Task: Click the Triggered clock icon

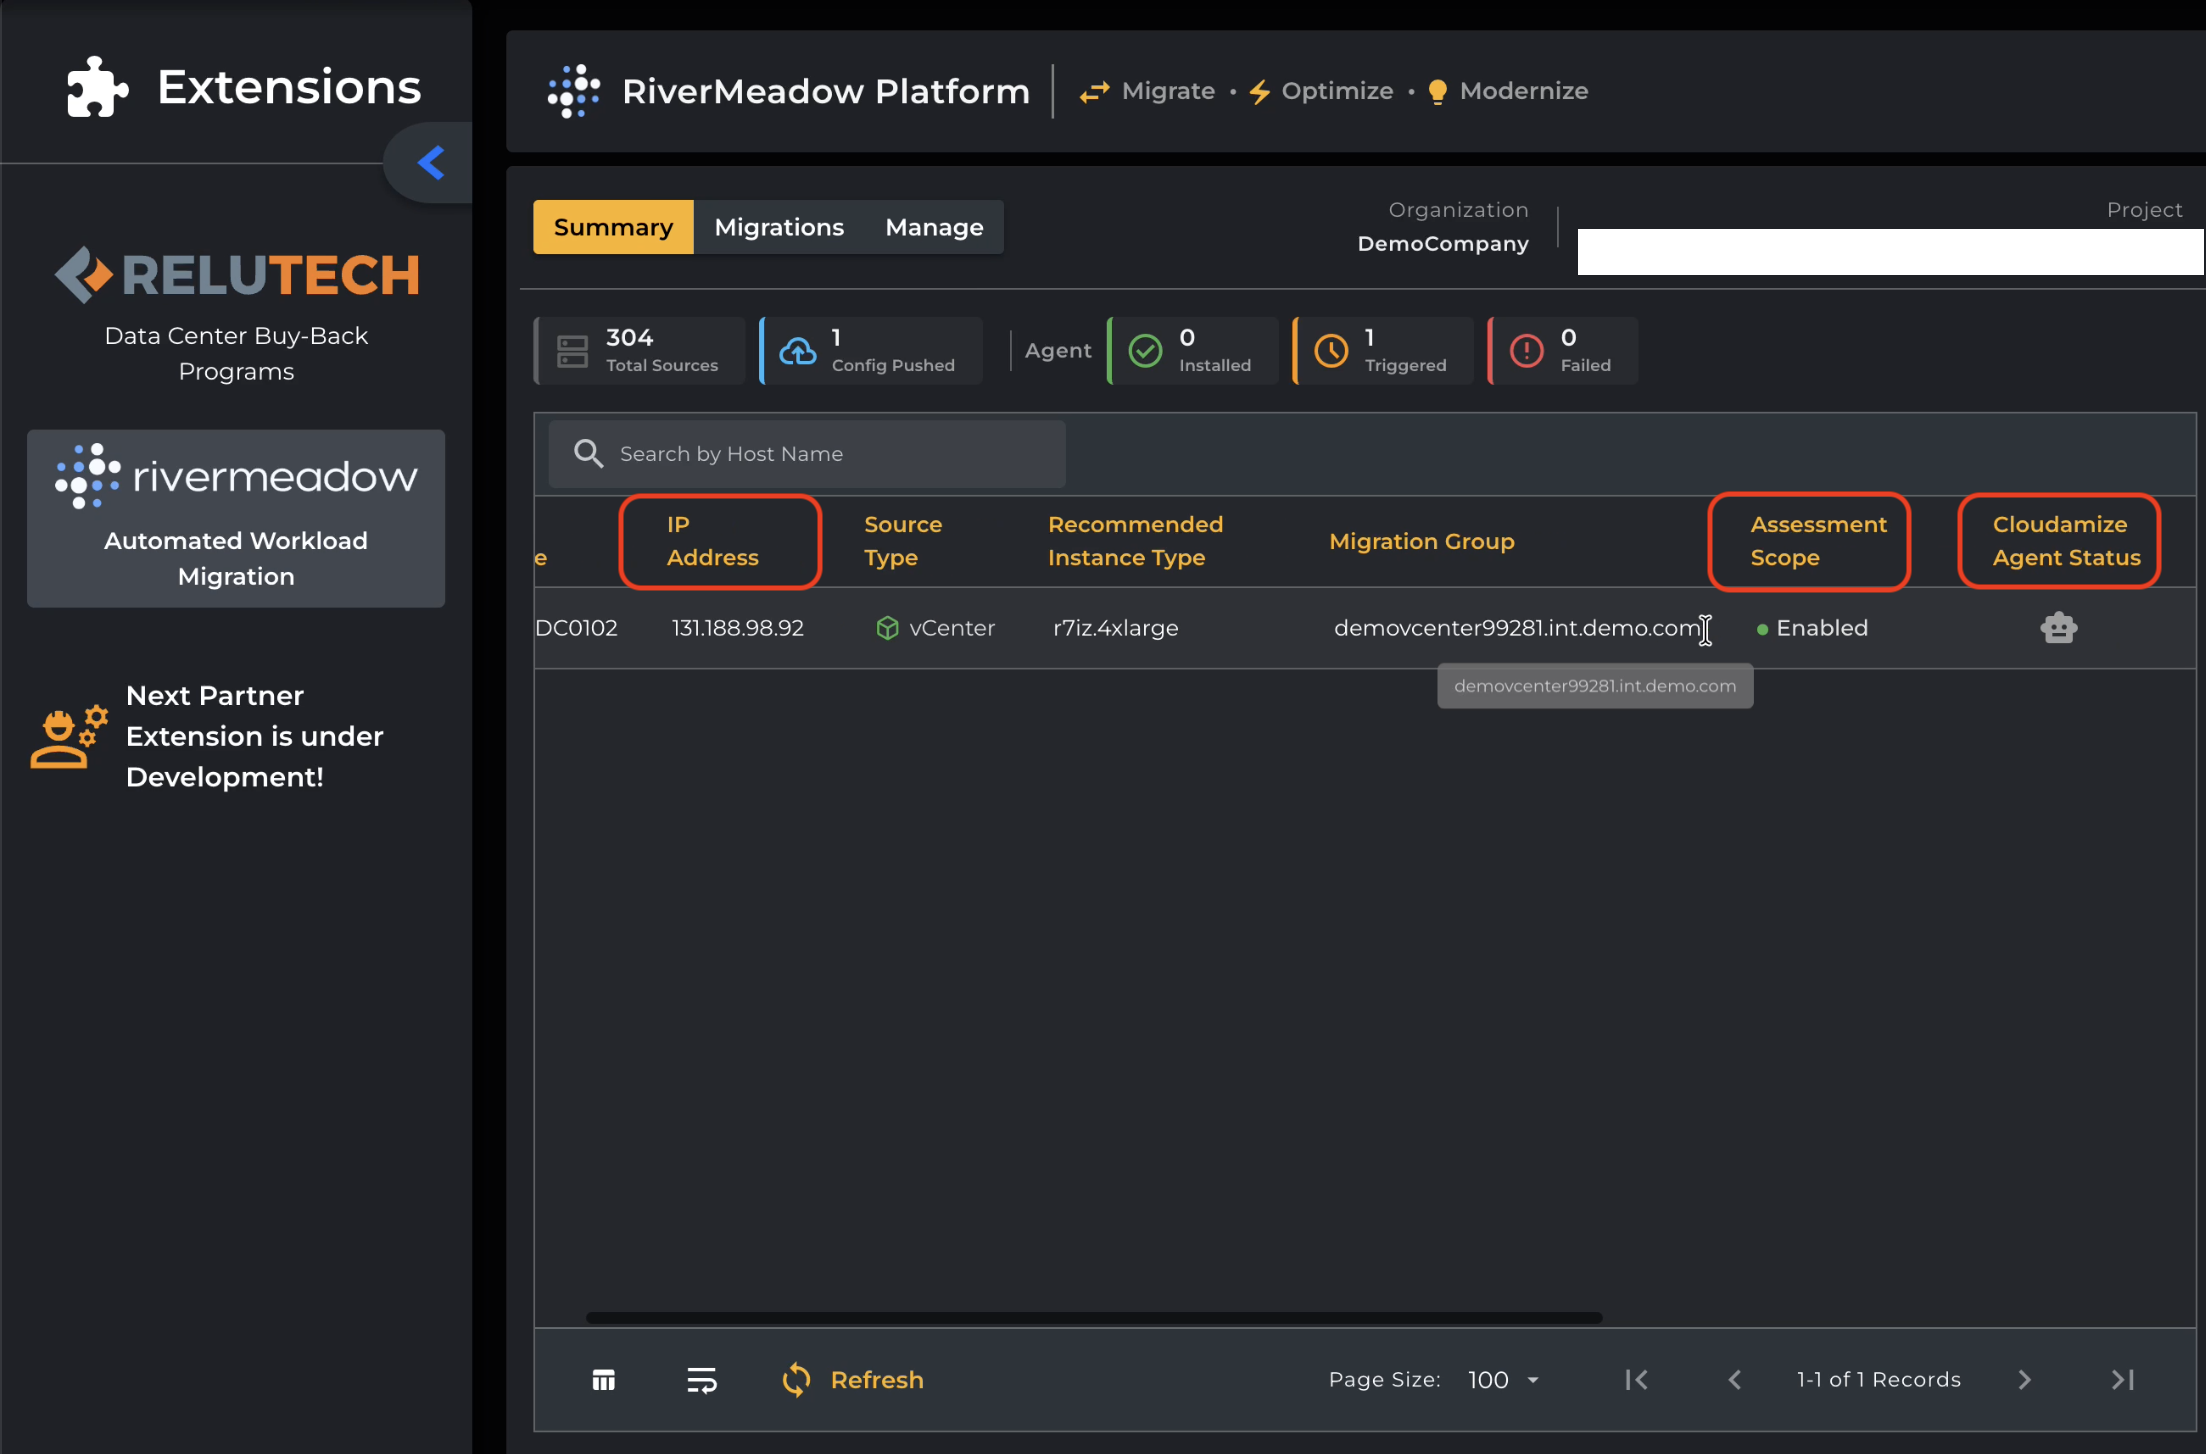Action: tap(1331, 351)
